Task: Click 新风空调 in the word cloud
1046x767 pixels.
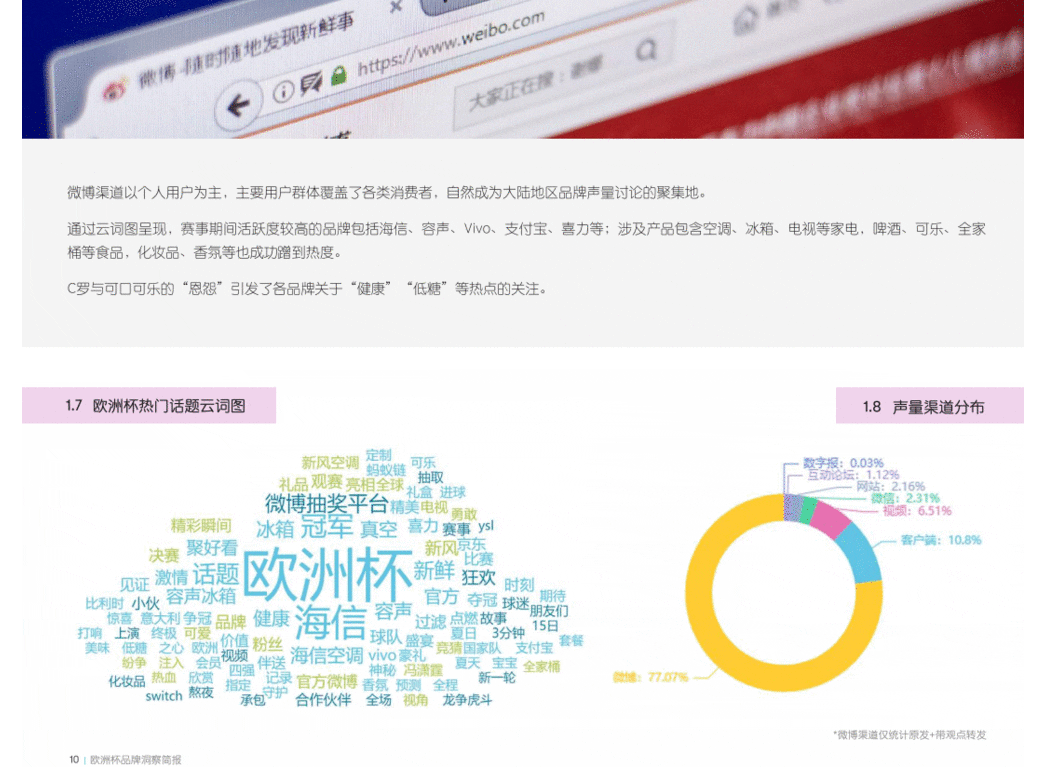Action: [x=330, y=463]
